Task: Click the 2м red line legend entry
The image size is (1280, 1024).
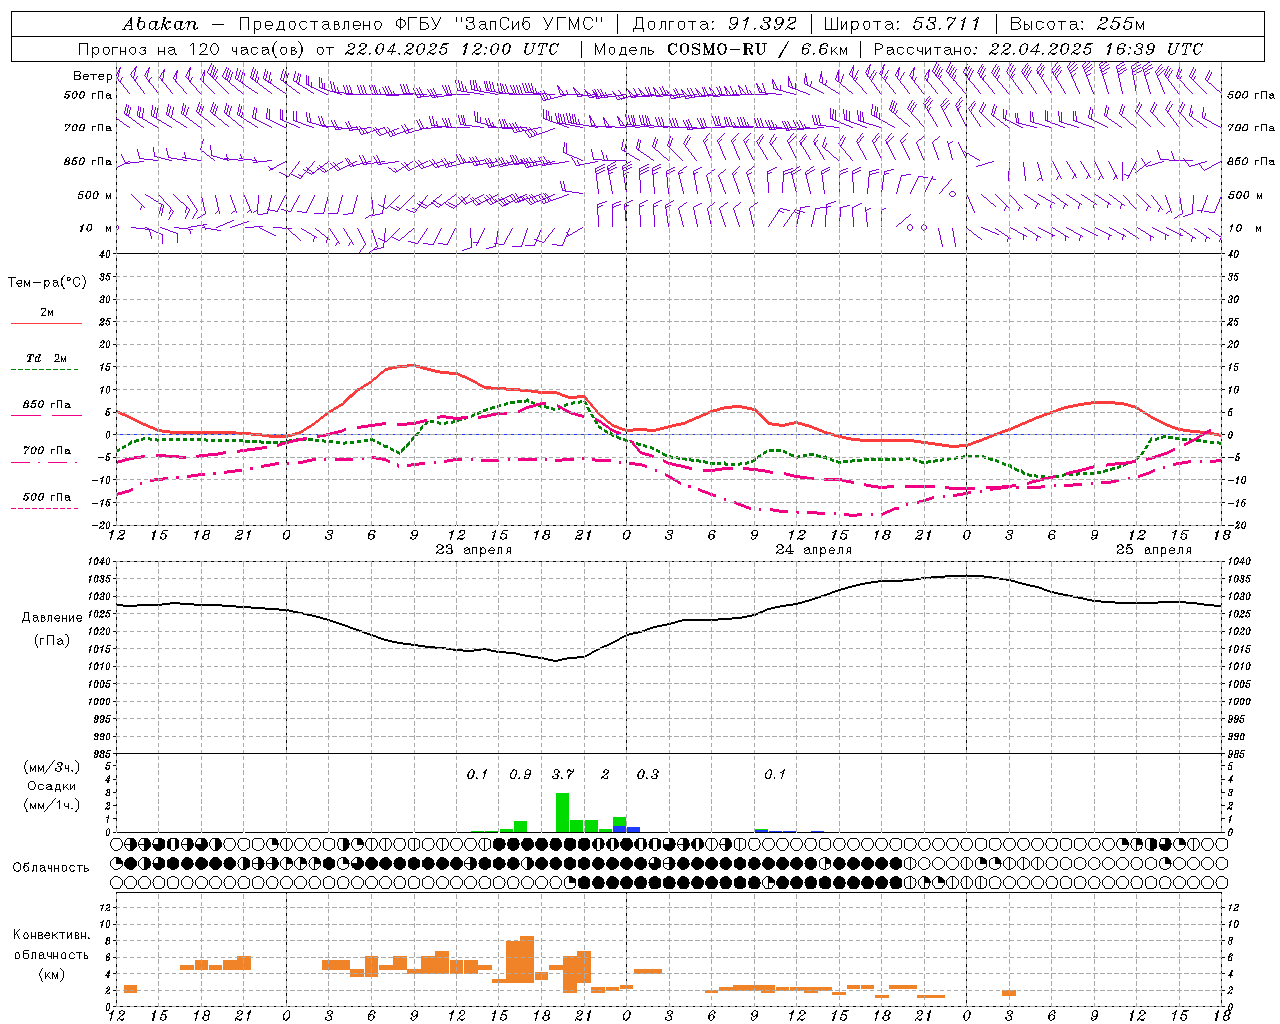Action: [47, 317]
